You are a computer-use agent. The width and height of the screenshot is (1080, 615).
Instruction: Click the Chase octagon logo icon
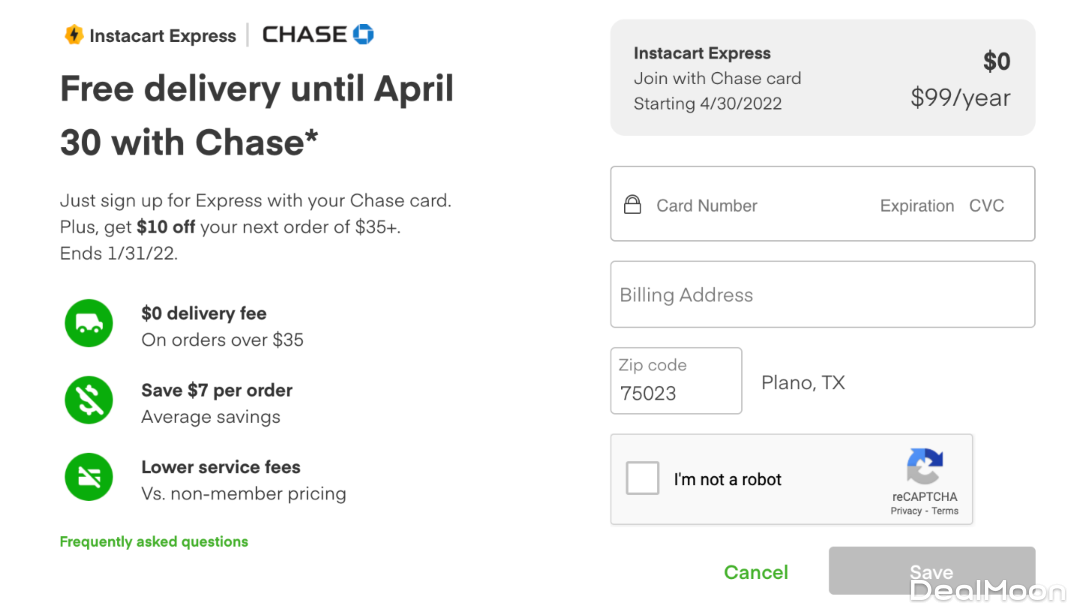363,34
